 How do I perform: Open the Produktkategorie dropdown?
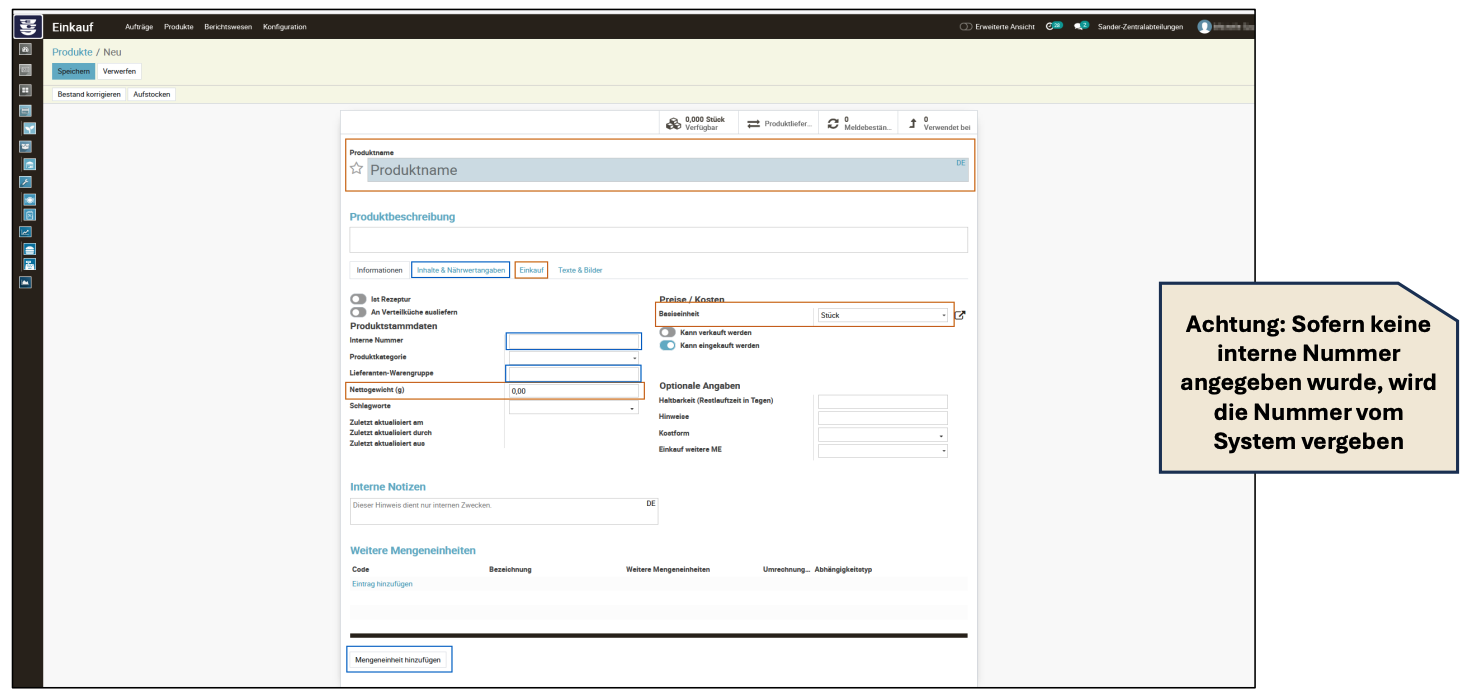573,357
